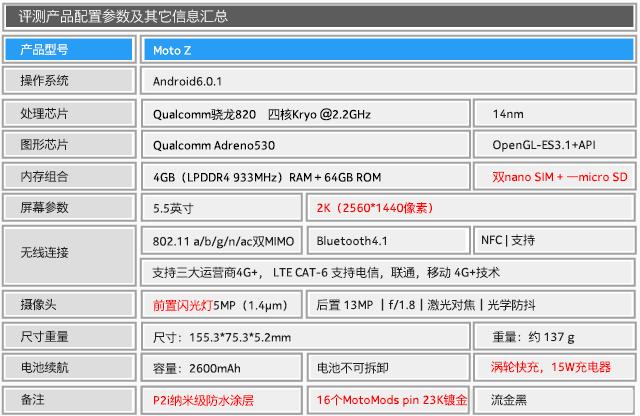
Task: Select the 备注 row label
Action: click(69, 400)
